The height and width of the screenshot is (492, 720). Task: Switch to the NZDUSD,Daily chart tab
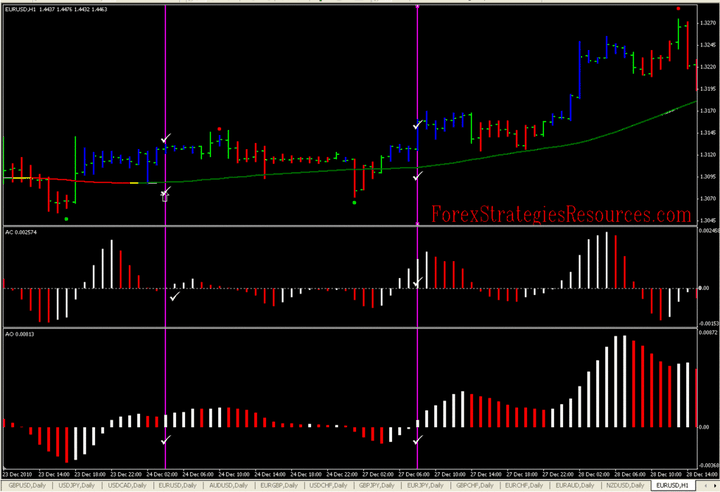(x=625, y=486)
